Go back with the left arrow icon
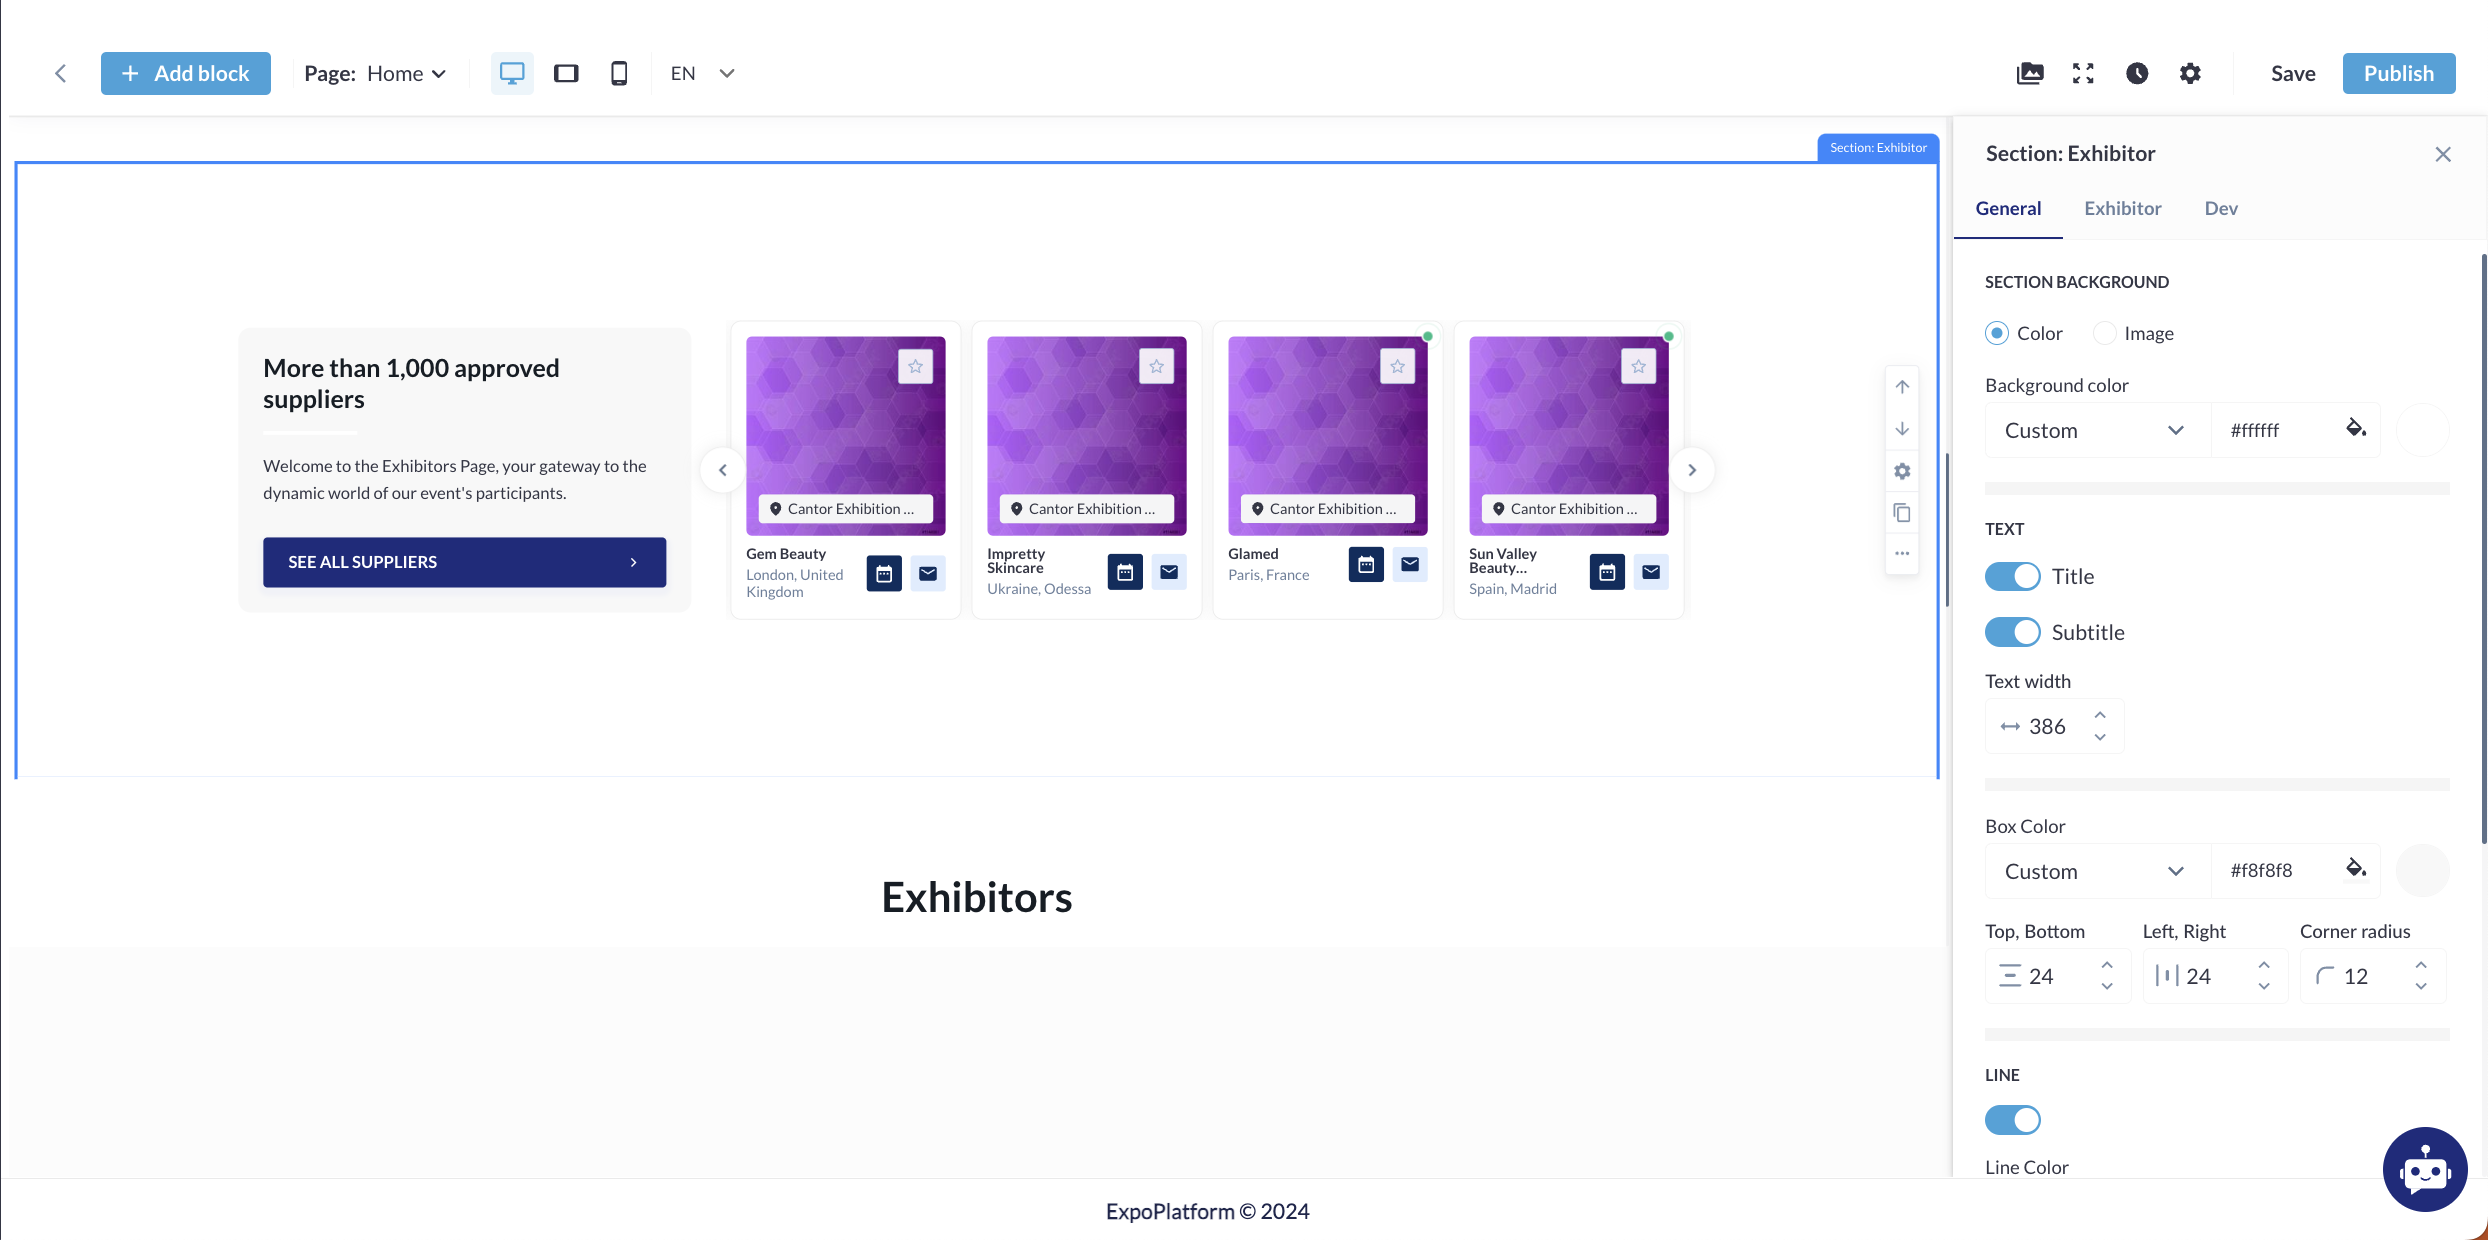This screenshot has height=1240, width=2488. tap(60, 73)
